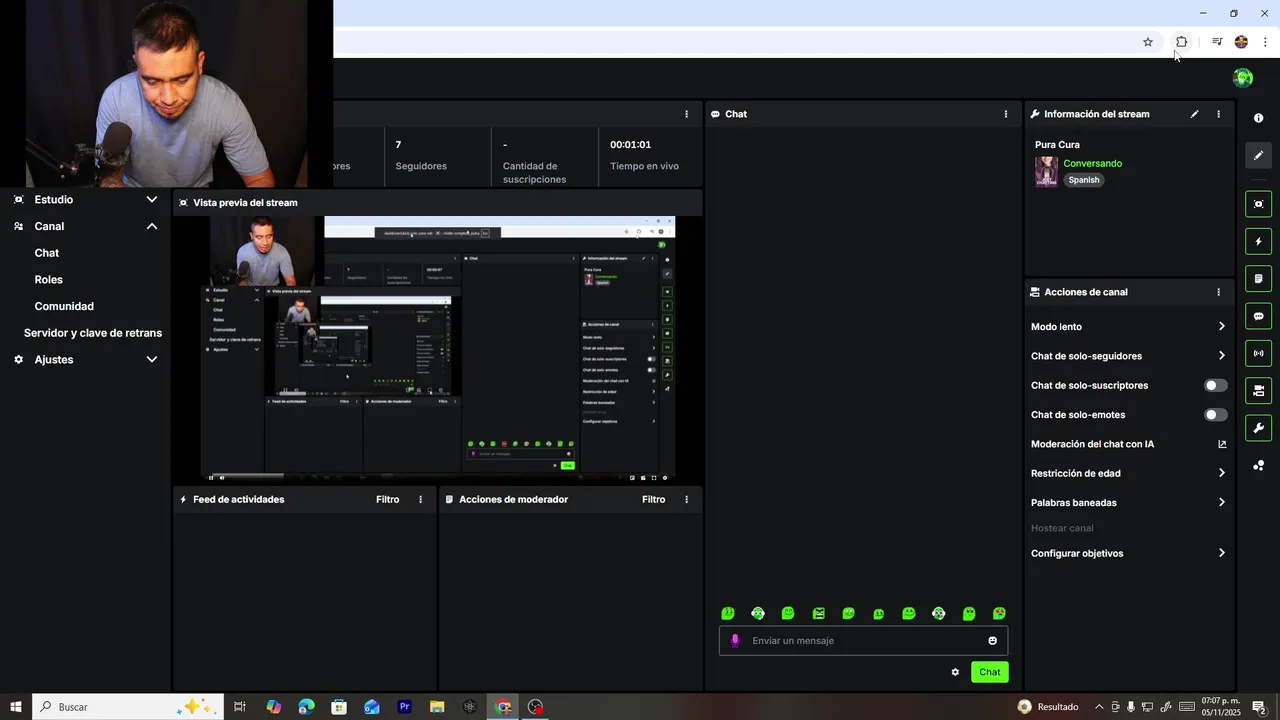Open browser extensions puzzle icon
1280x720 pixels.
point(1181,42)
